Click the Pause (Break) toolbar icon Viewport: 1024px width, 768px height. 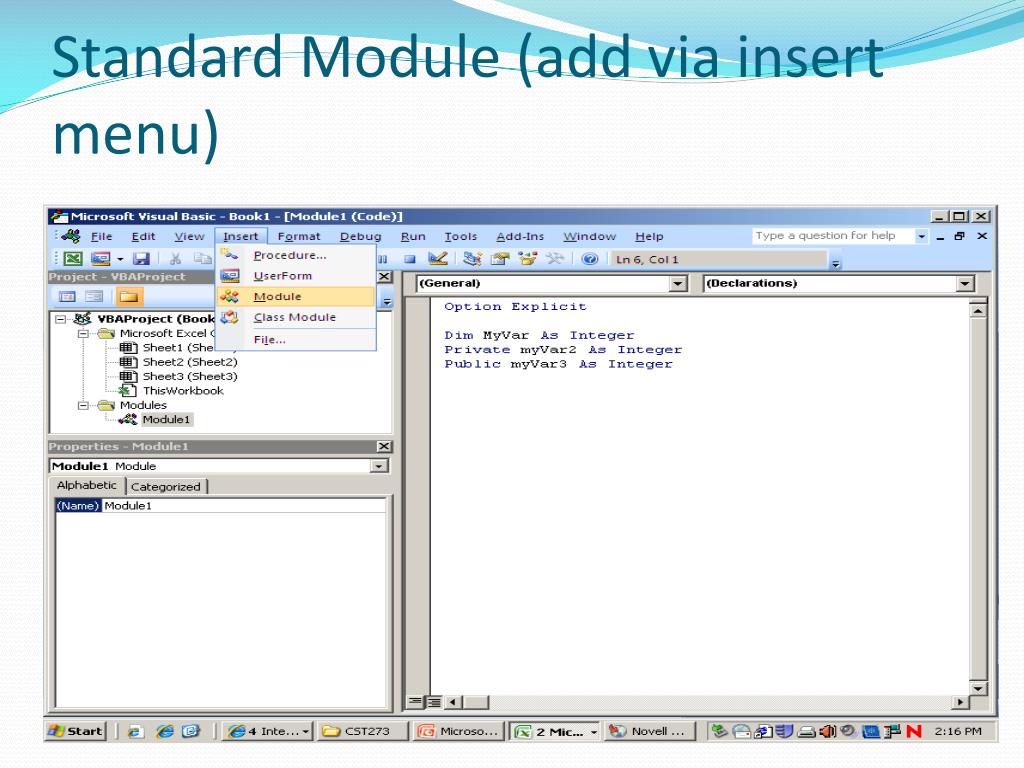(x=383, y=259)
